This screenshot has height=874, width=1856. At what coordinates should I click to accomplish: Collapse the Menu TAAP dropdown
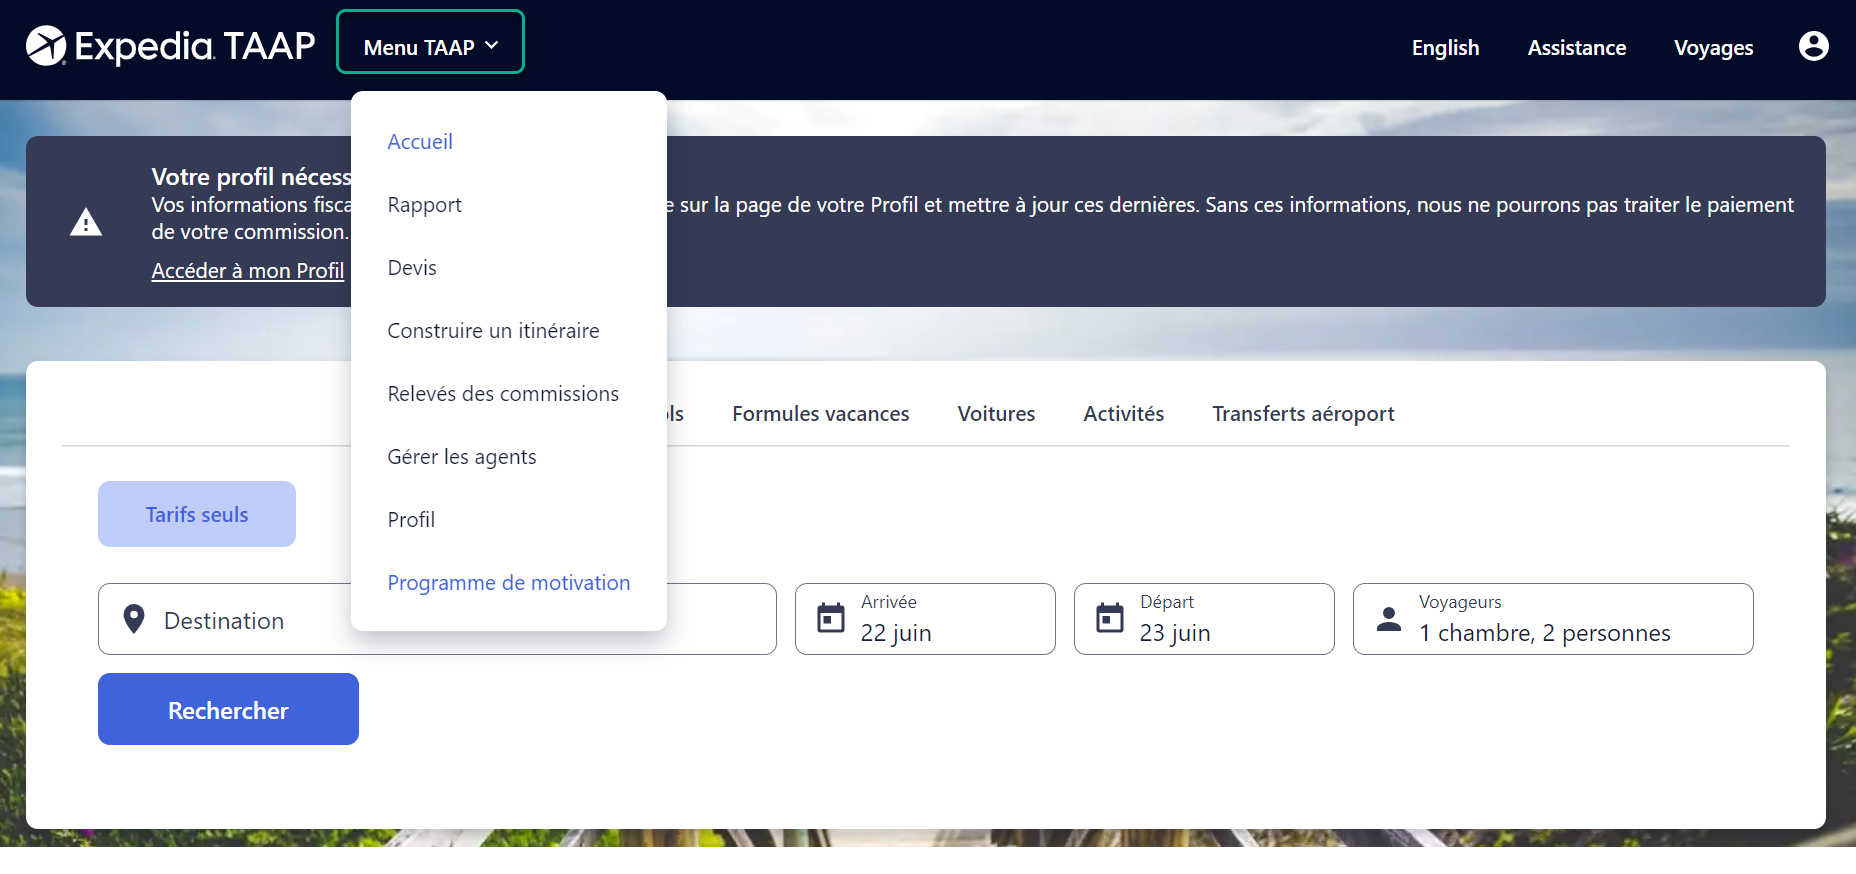tap(430, 42)
